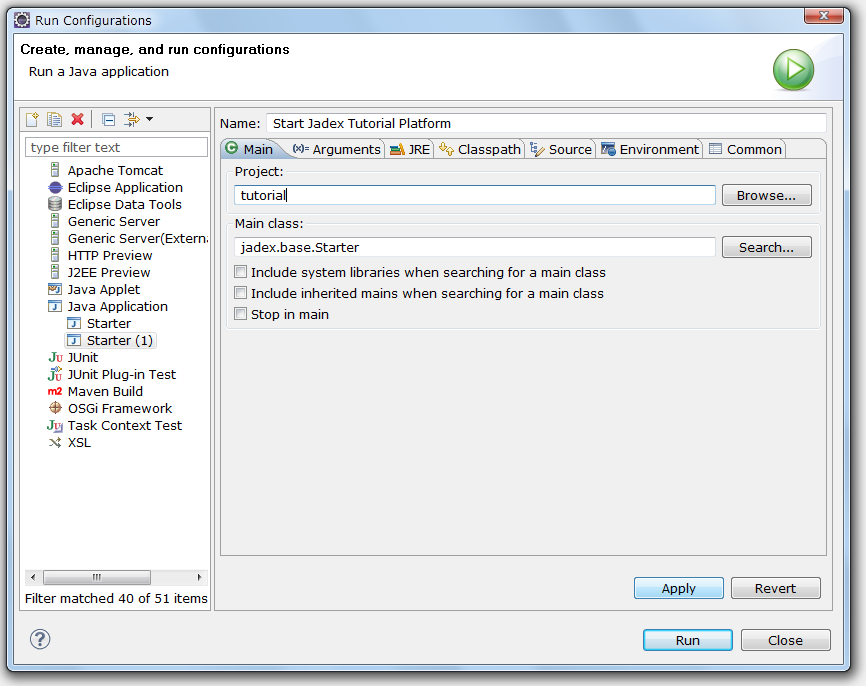Toggle the Stop in main option
Viewport: 866px width, 686px height.
[x=240, y=314]
